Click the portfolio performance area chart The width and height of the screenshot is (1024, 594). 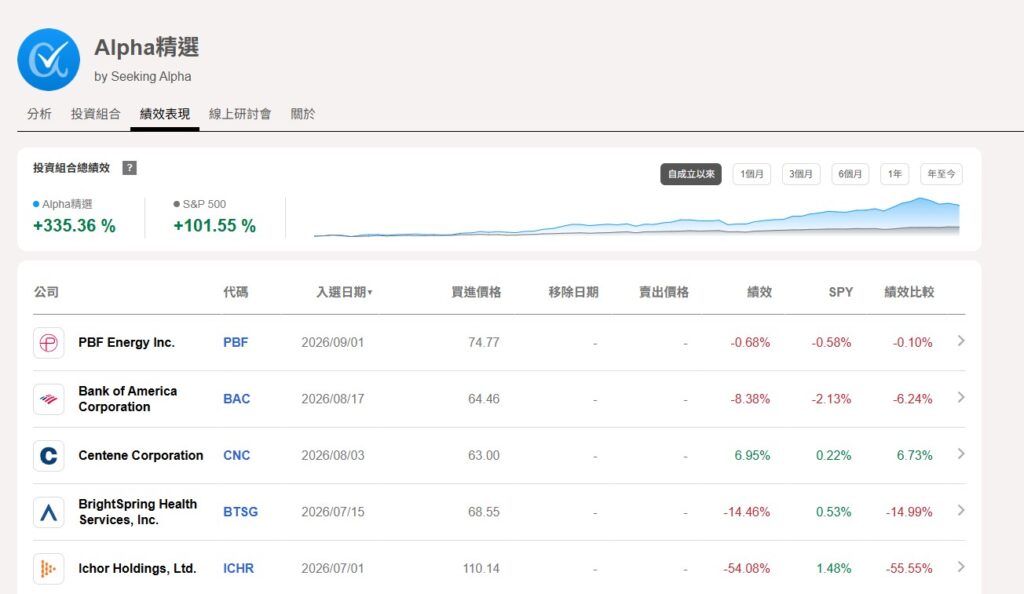[637, 217]
